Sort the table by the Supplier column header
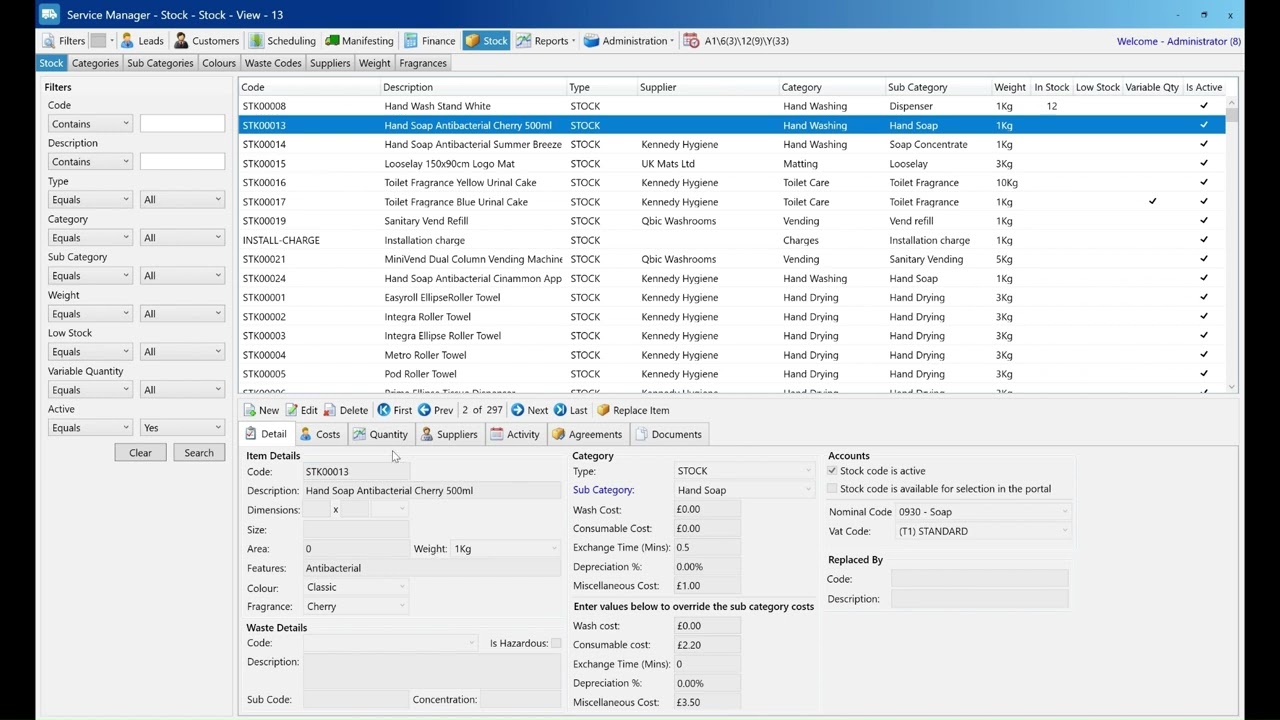 (x=708, y=87)
